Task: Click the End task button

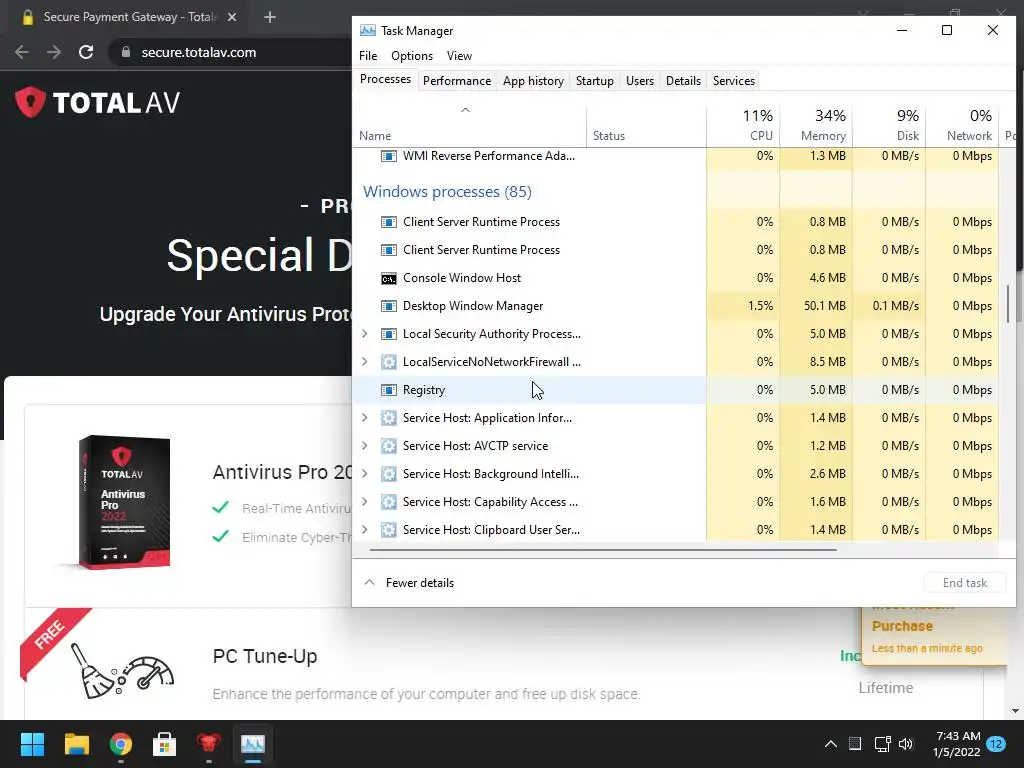Action: tap(965, 583)
